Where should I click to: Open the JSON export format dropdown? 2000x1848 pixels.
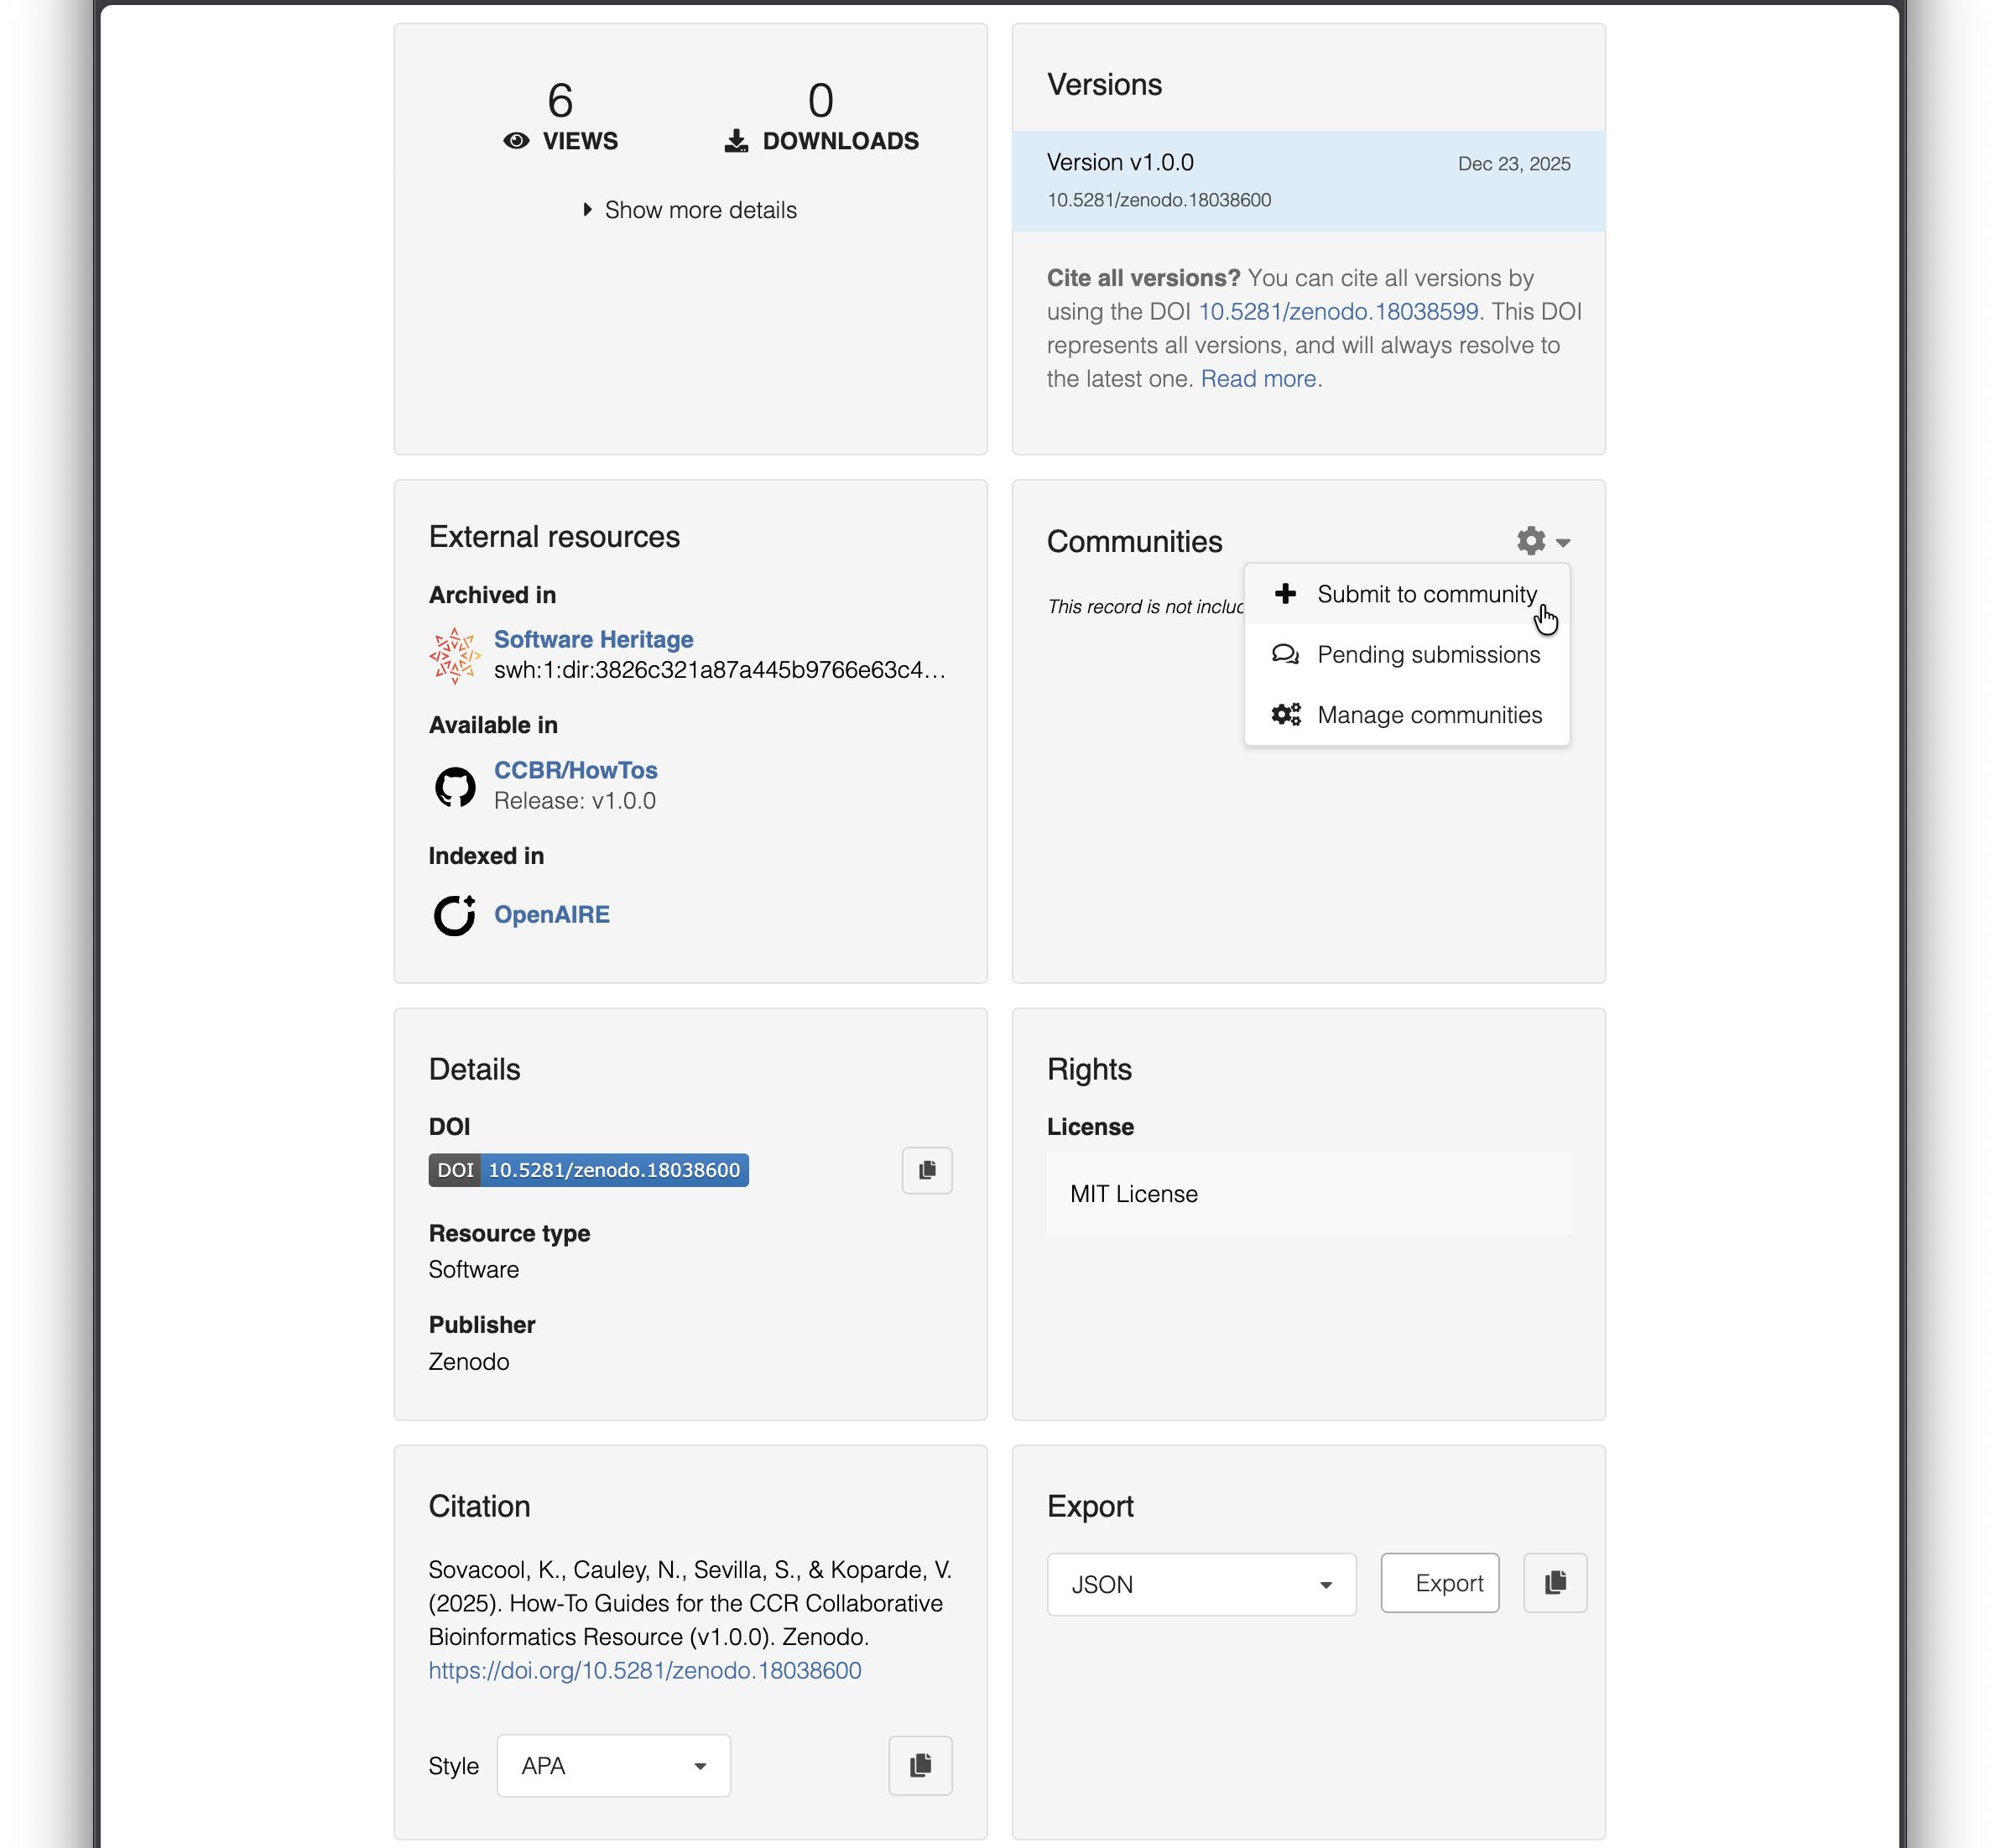1201,1585
